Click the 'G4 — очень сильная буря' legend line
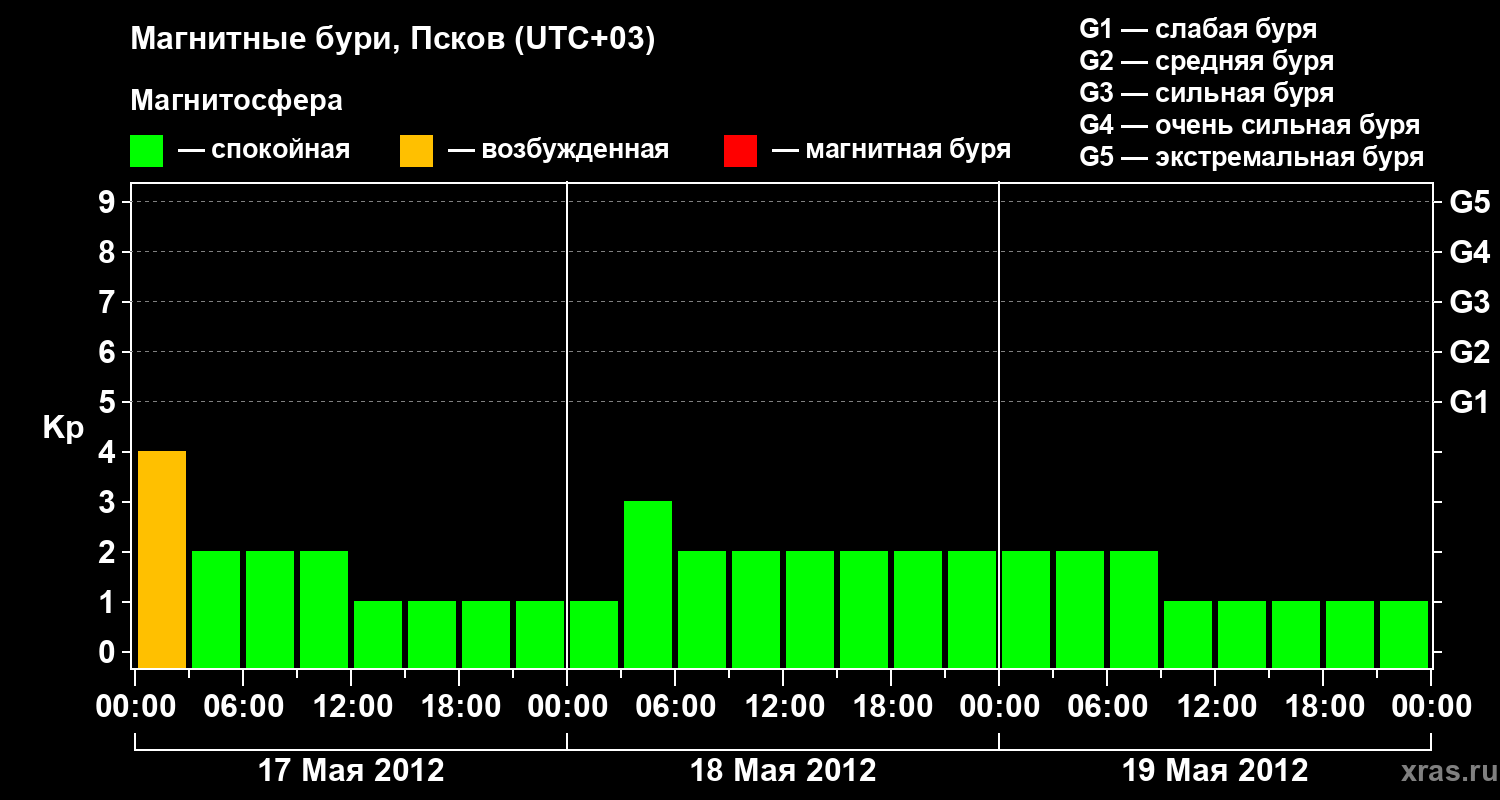Viewport: 1500px width, 800px height. click(1250, 125)
